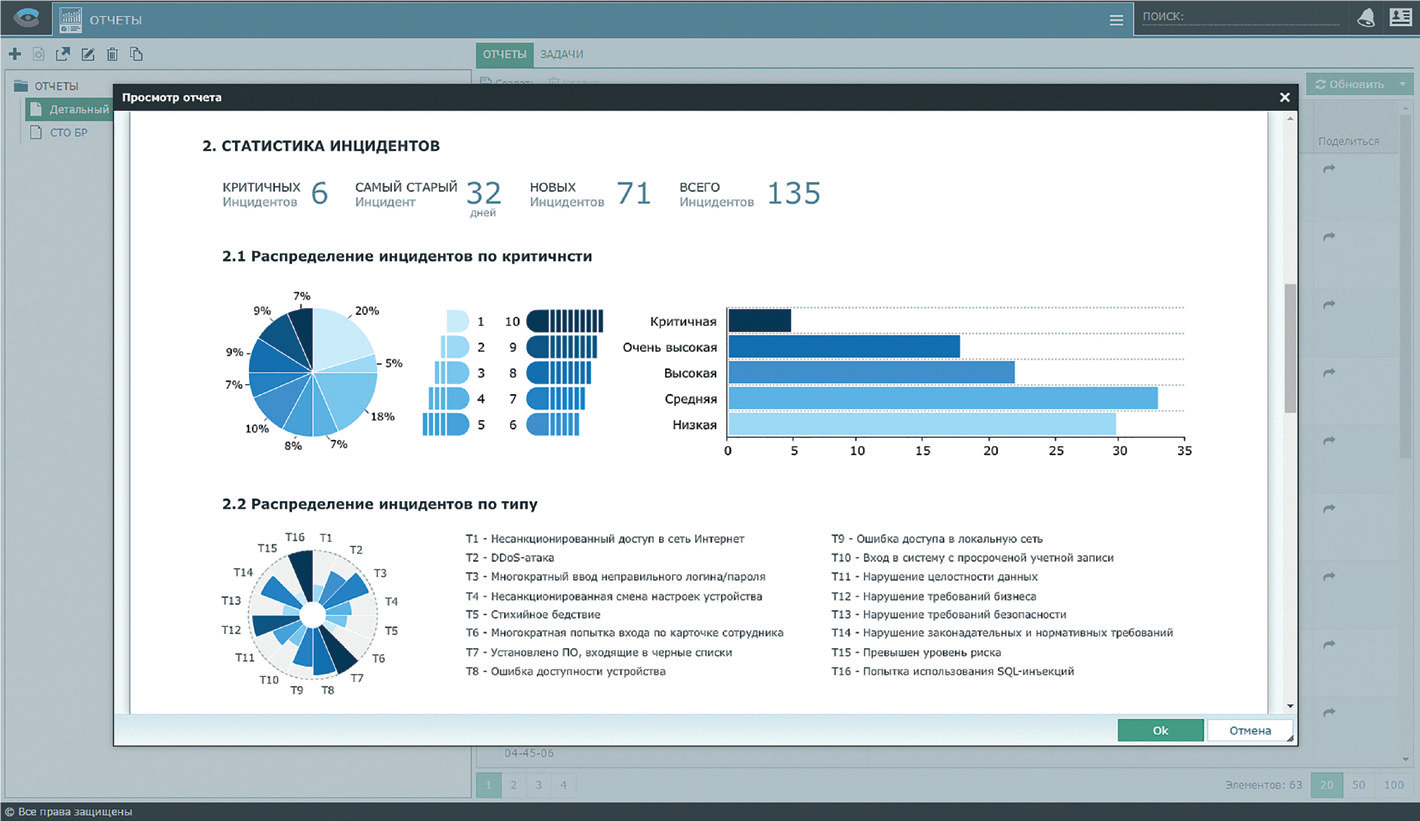Click the Обновить refresh button

click(x=1350, y=84)
